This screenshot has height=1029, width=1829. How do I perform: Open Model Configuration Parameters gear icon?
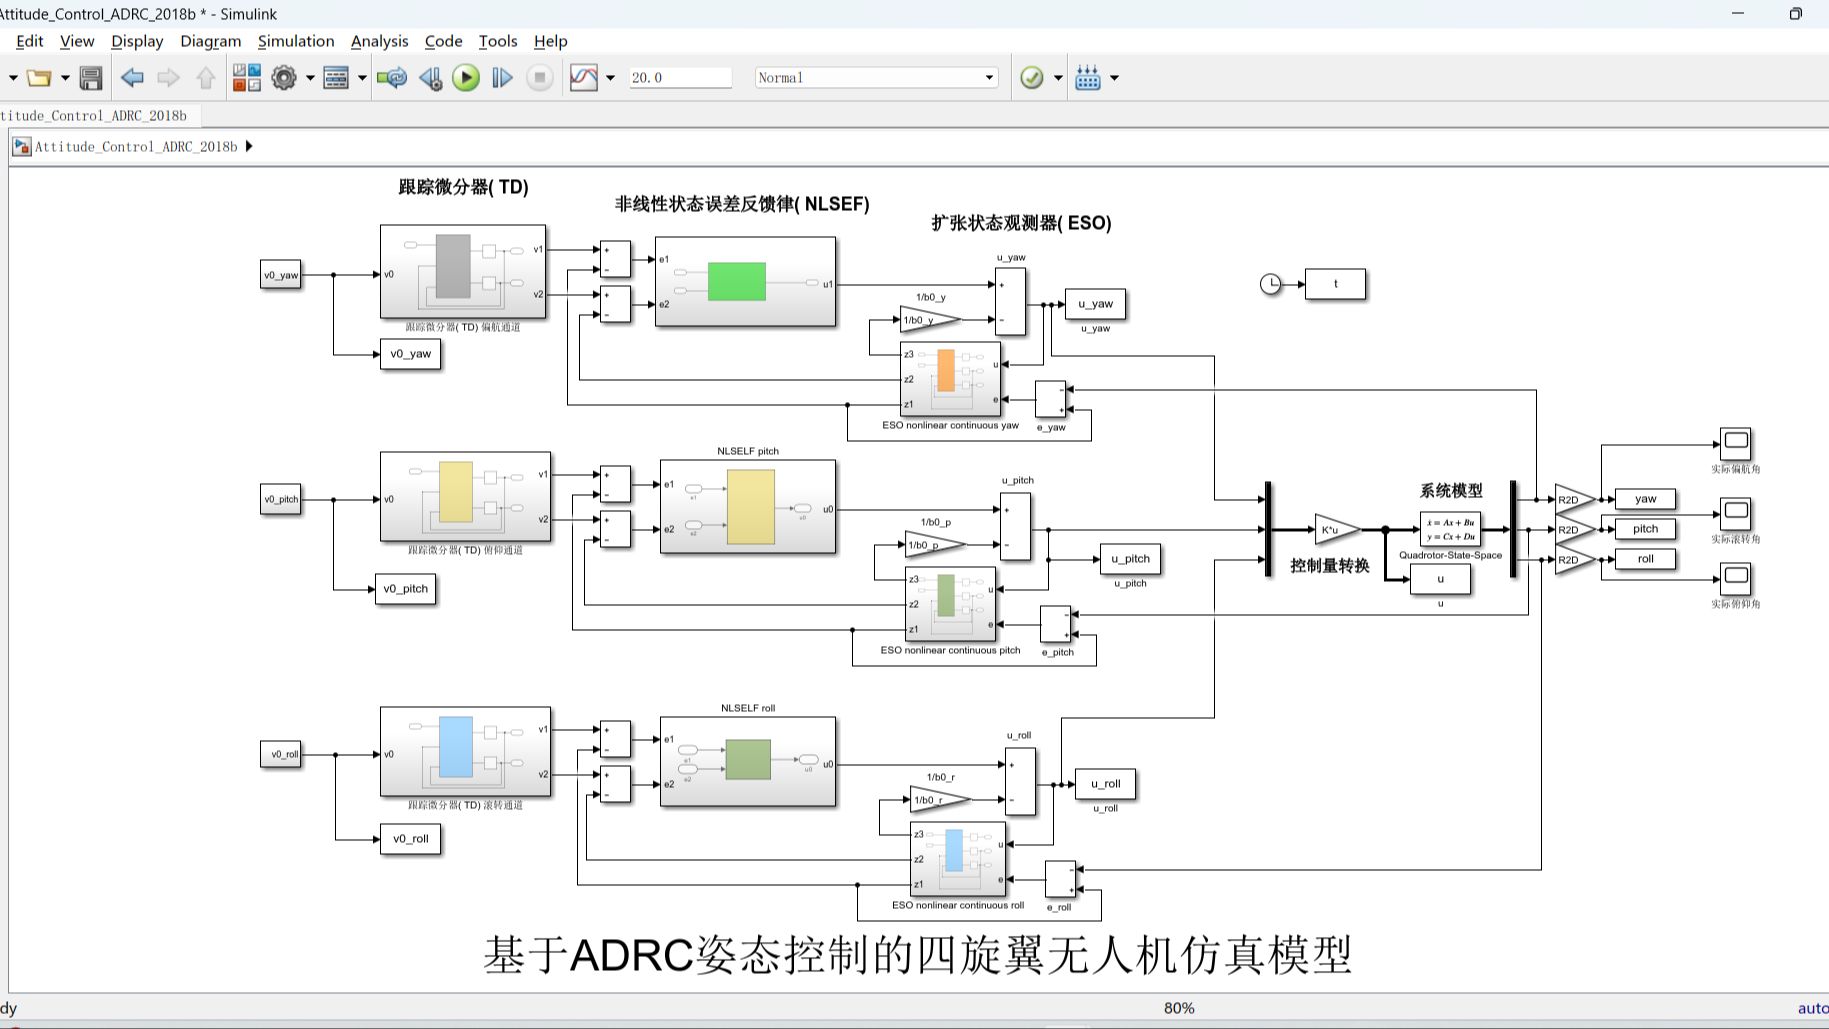click(283, 77)
